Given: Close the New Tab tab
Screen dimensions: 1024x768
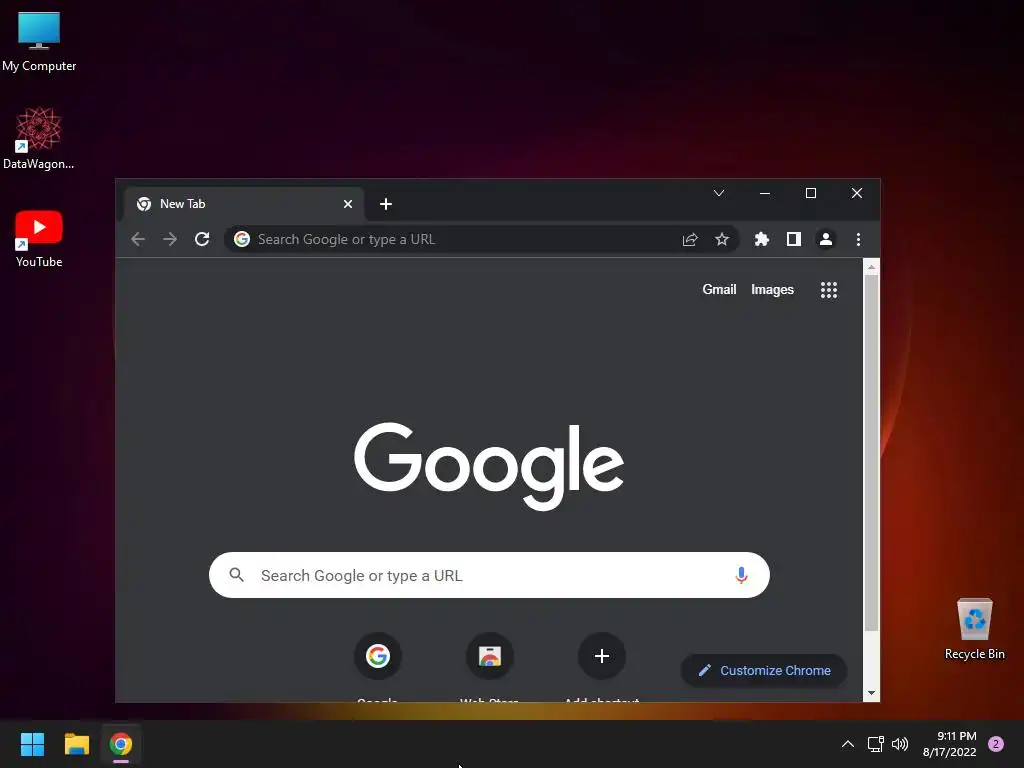Looking at the screenshot, I should pyautogui.click(x=348, y=204).
